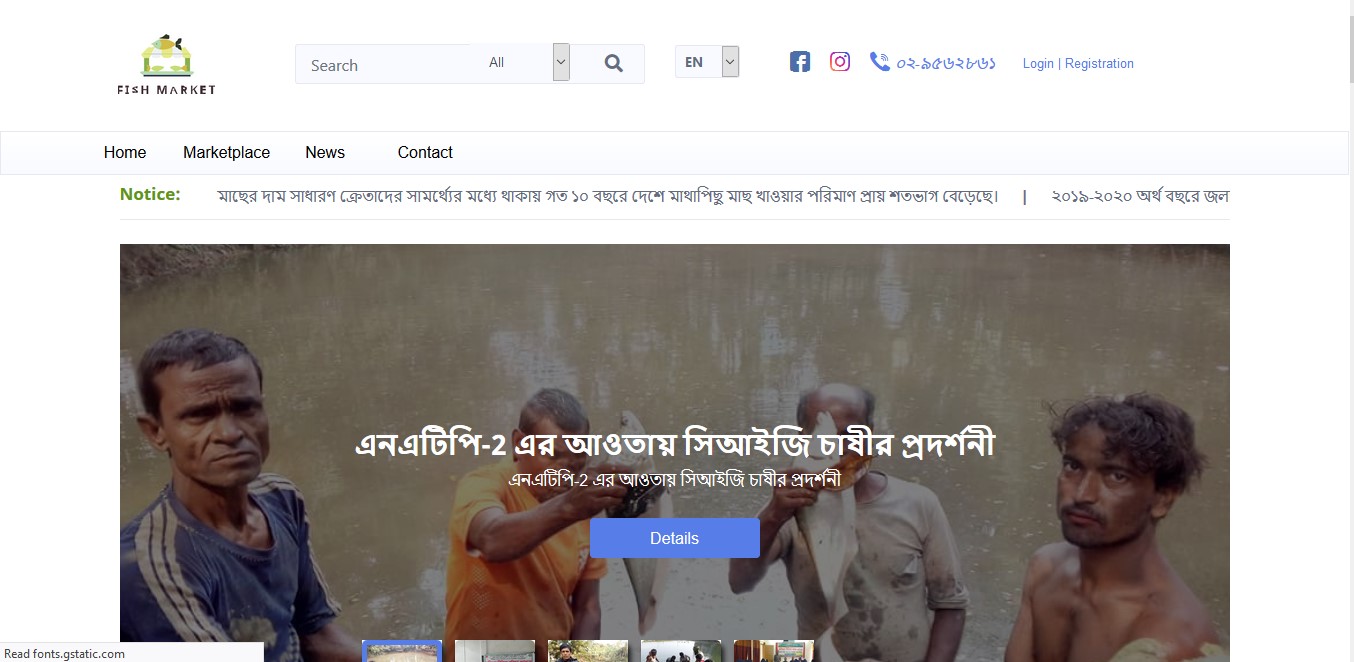1354x662 pixels.
Task: Select the third slider thumbnail
Action: 588,651
